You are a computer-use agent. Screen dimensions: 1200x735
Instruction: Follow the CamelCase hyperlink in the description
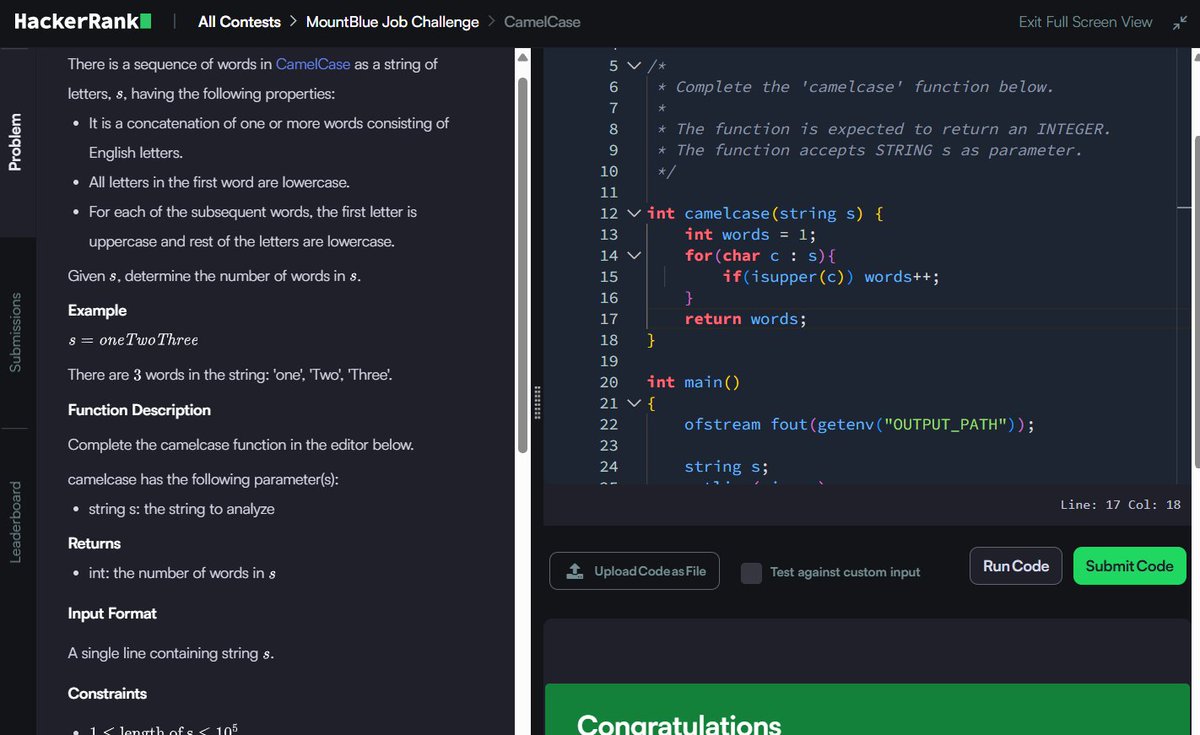313,64
